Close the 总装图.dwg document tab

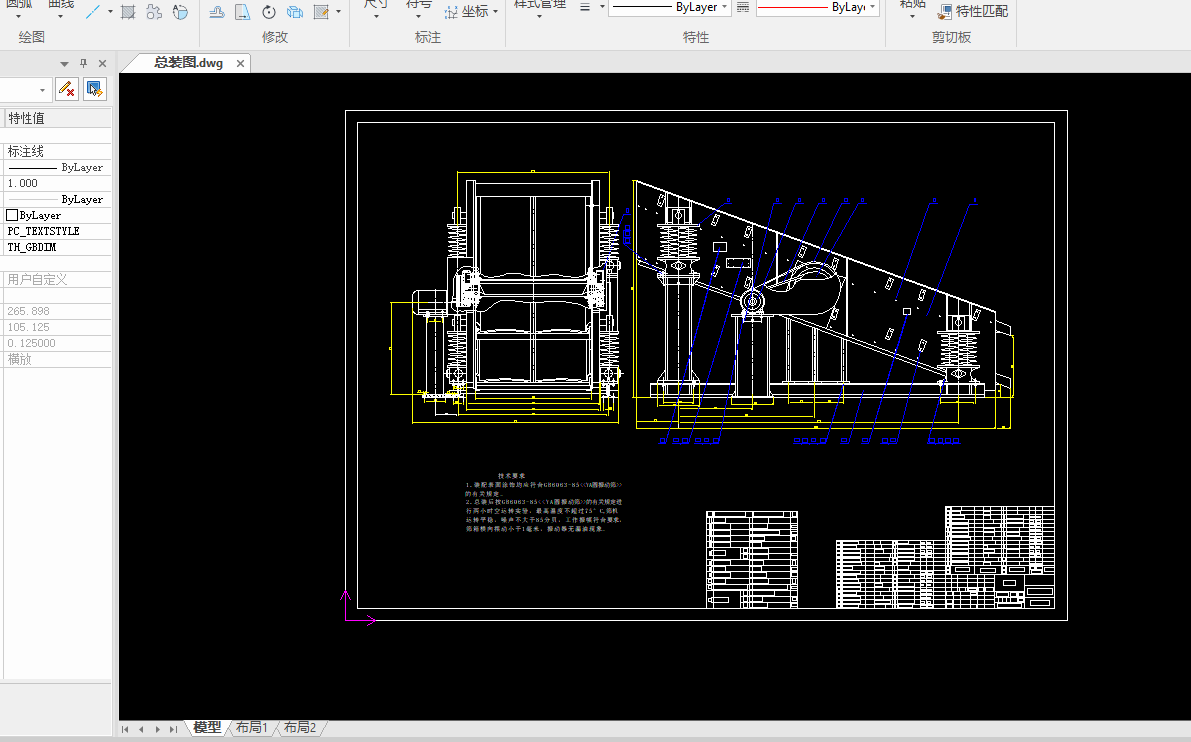pyautogui.click(x=239, y=63)
